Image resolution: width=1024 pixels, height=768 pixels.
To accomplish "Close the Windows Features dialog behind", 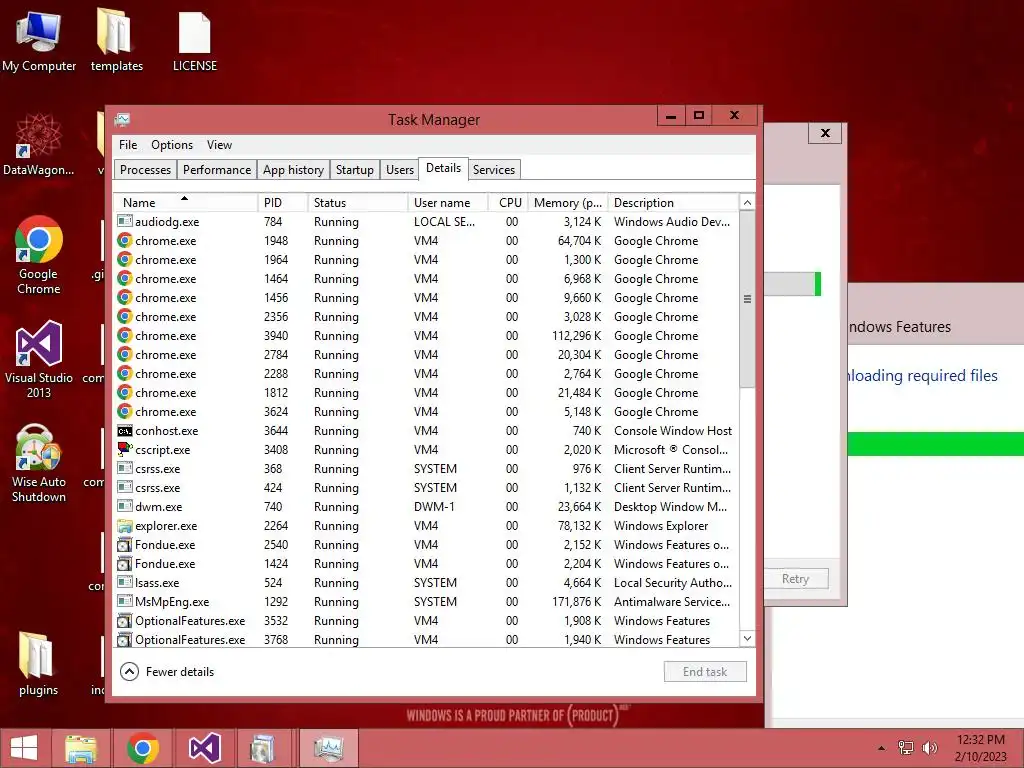I will click(x=825, y=133).
